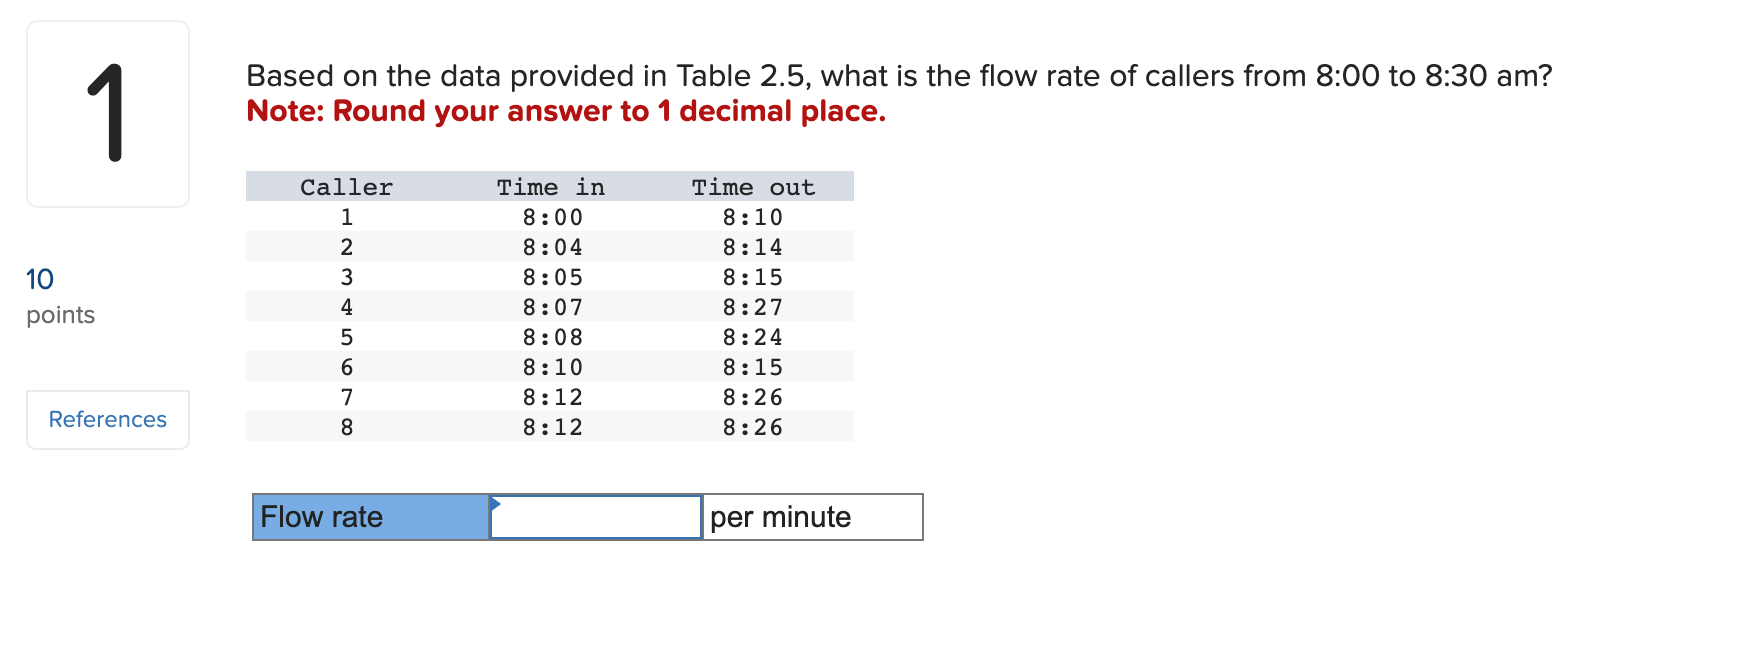The image size is (1742, 664).
Task: Select the 8:15 time out for caller 6
Action: pos(753,367)
